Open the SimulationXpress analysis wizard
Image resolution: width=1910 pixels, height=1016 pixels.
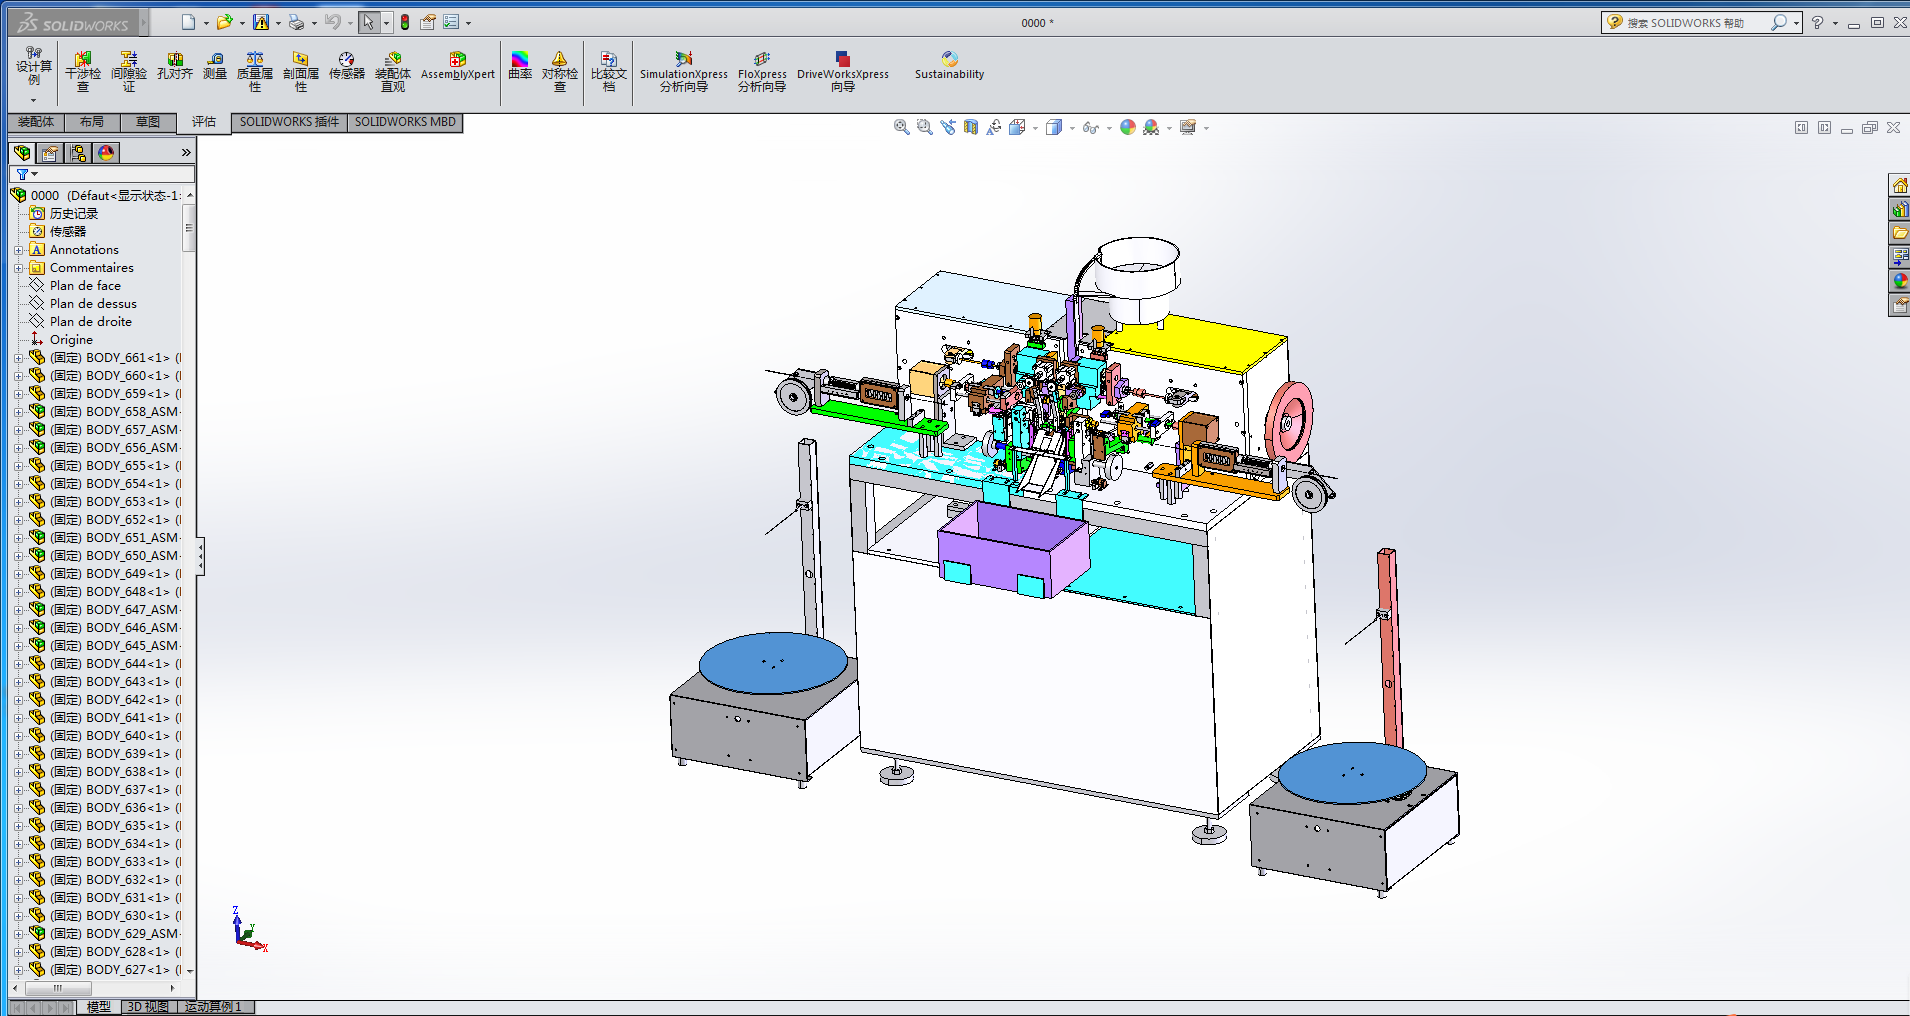pyautogui.click(x=684, y=71)
